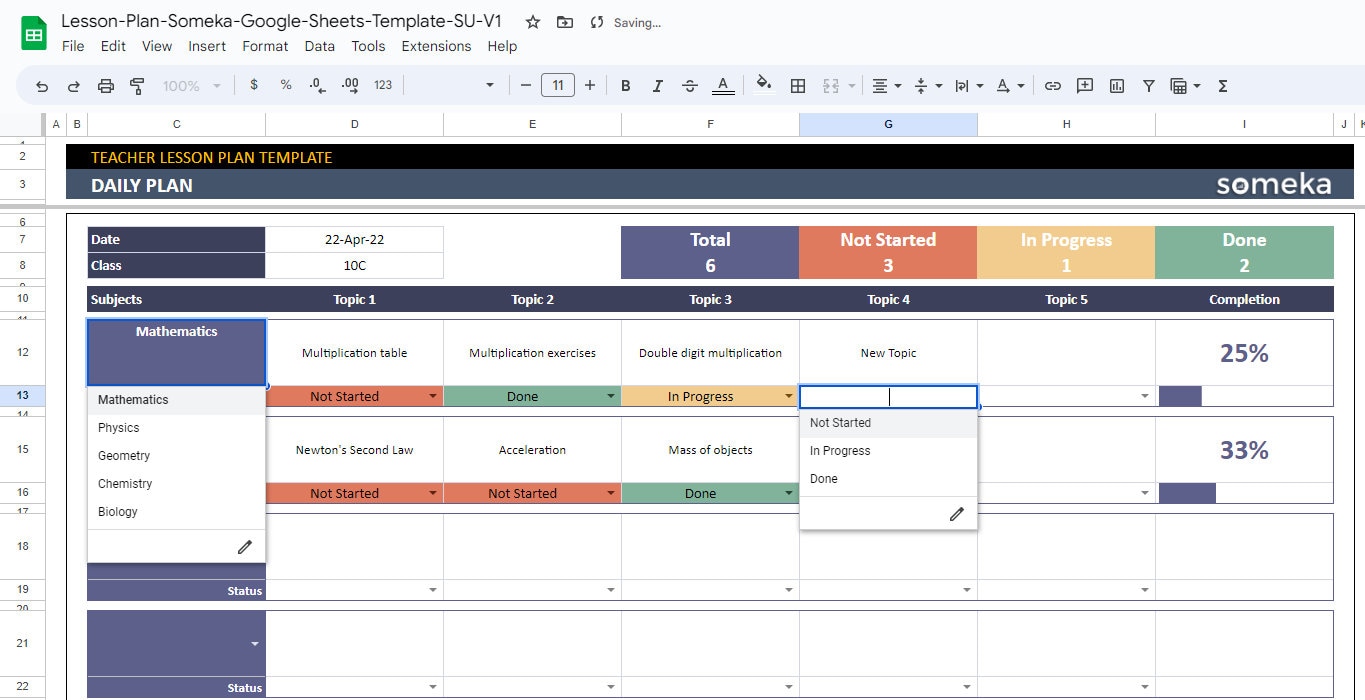Toggle underline via the text color underline button
Image resolution: width=1365 pixels, height=700 pixels.
point(723,85)
